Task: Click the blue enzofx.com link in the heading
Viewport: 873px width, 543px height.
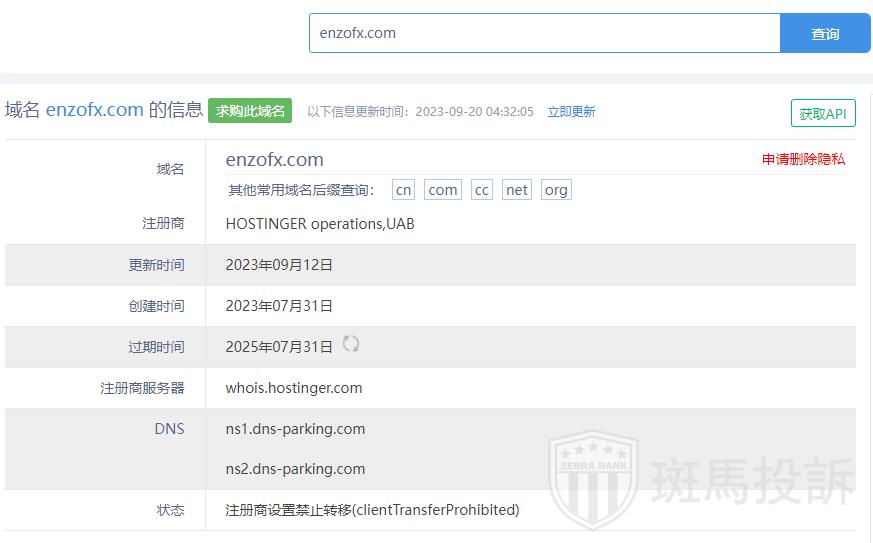Action: [95, 110]
